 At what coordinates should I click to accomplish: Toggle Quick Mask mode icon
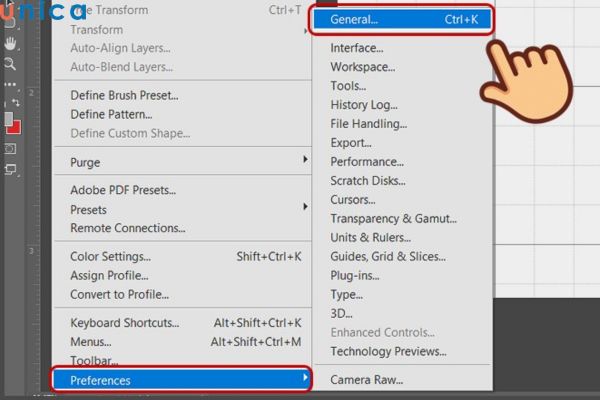coord(10,149)
